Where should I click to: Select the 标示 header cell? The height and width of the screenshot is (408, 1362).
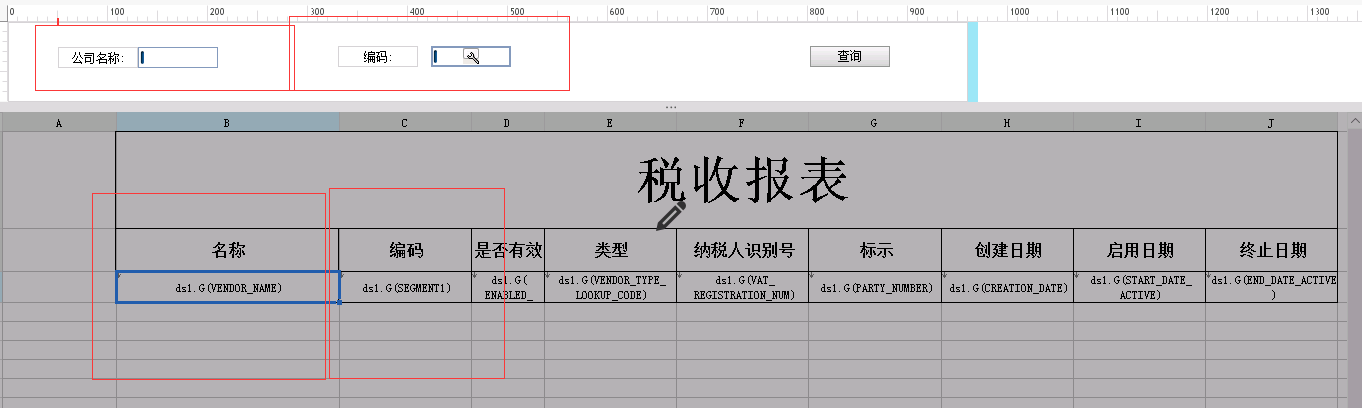[874, 250]
